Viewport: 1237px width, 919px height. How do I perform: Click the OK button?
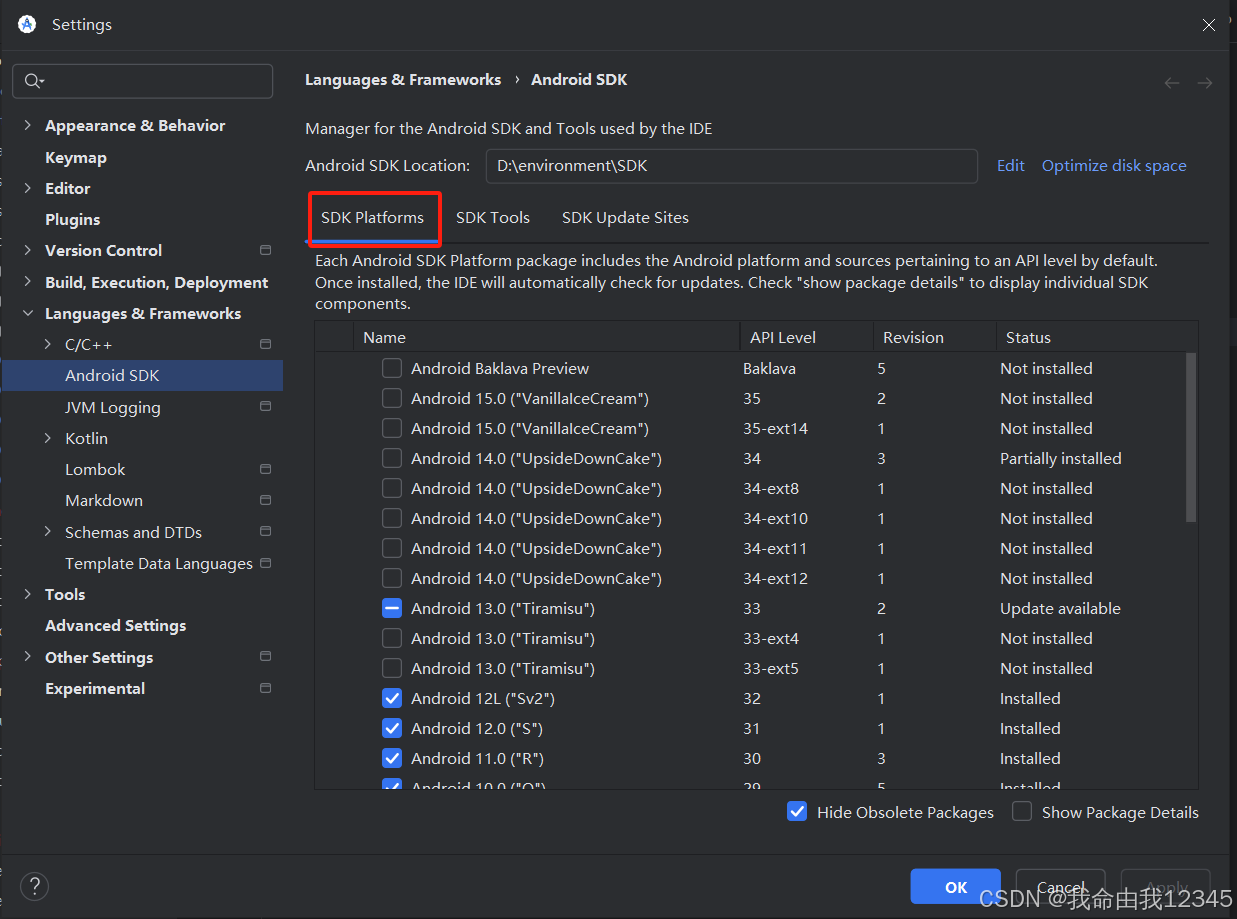pos(956,887)
